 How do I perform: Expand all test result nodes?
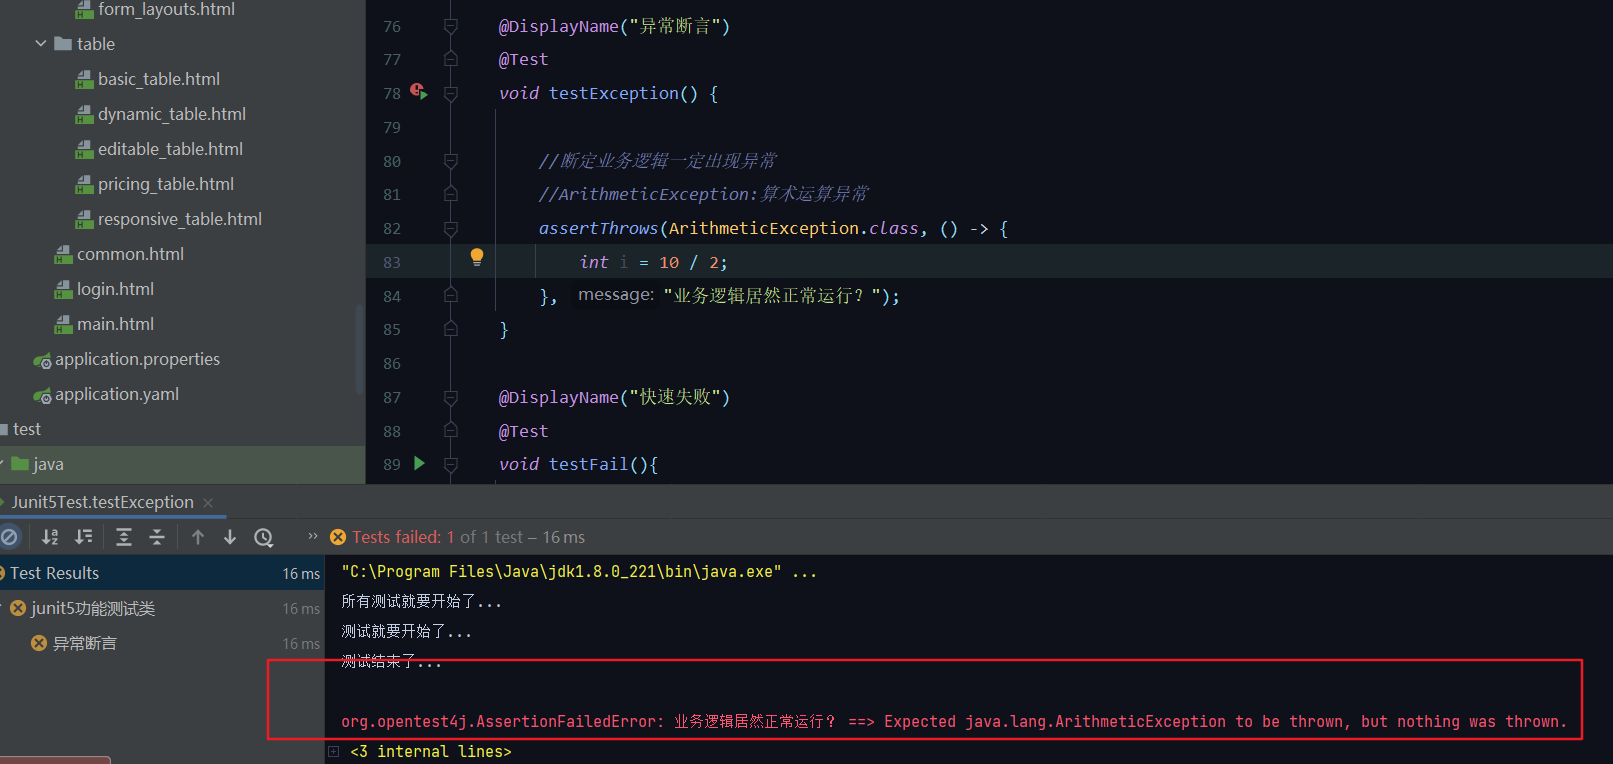[124, 537]
